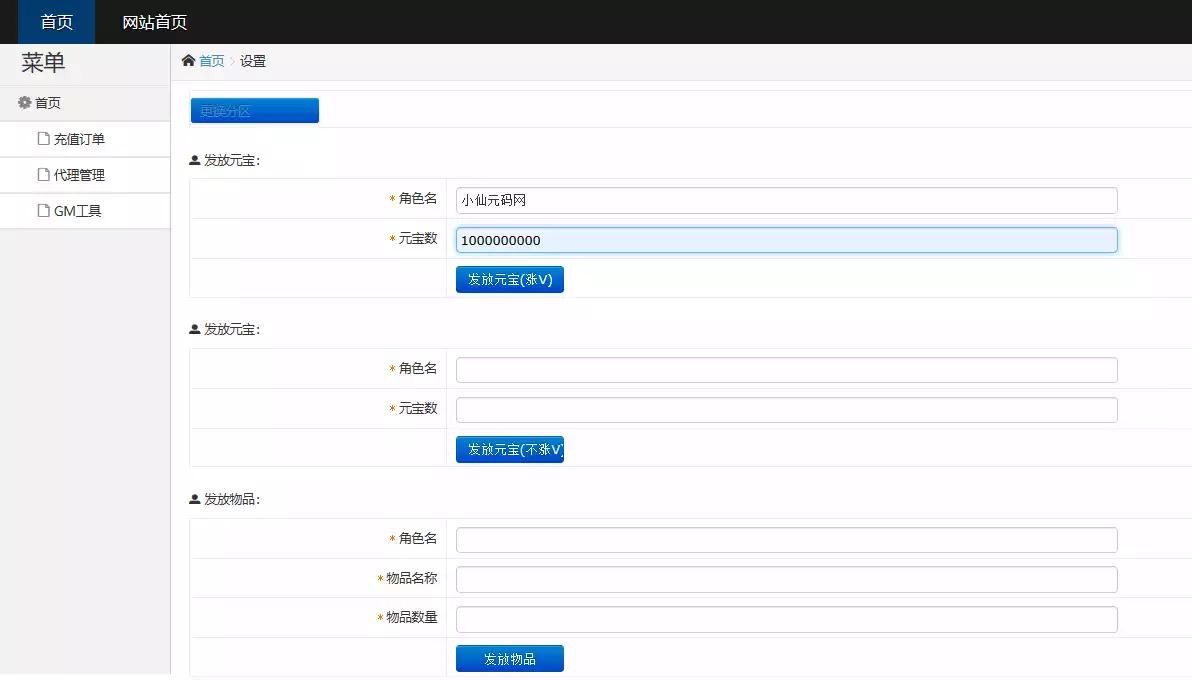Click the home icon in the breadcrumb
The height and width of the screenshot is (681, 1192).
[188, 61]
